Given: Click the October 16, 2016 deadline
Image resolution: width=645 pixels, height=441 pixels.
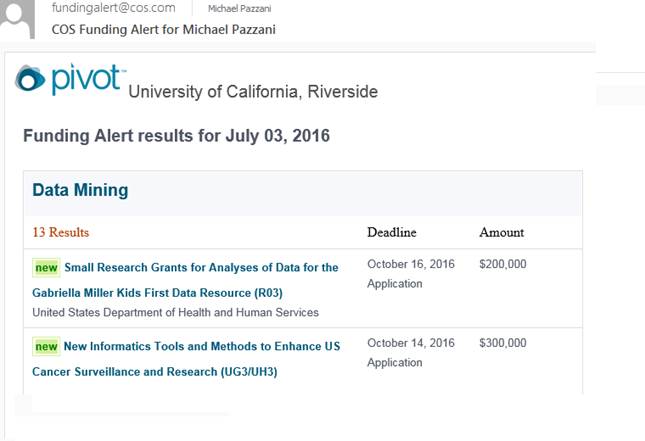Looking at the screenshot, I should (x=411, y=264).
